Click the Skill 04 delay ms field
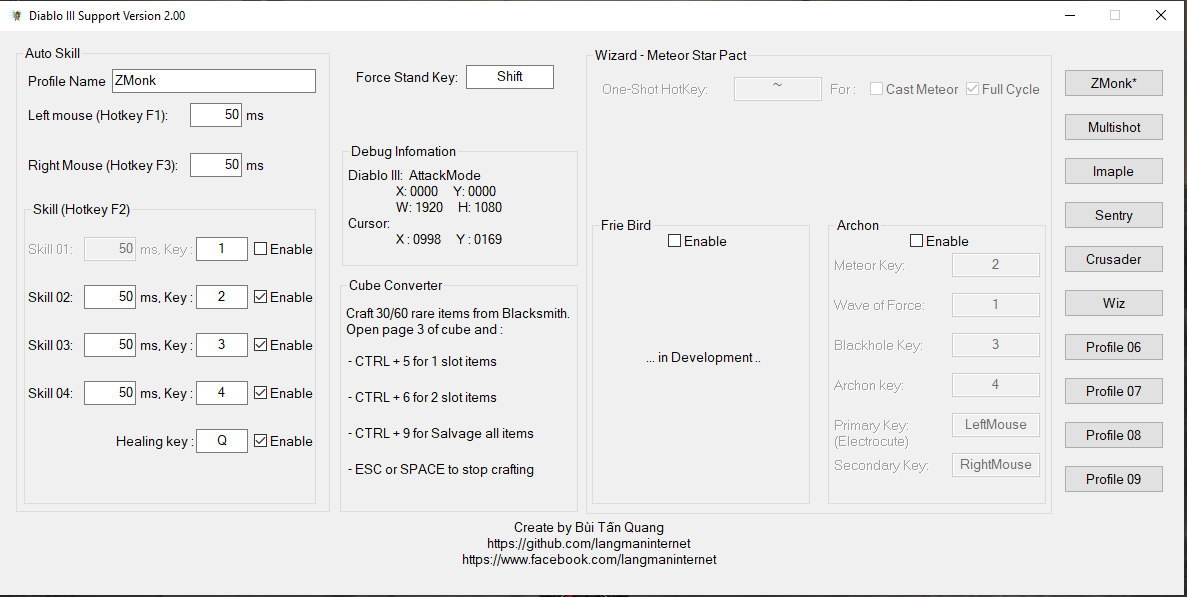 pos(110,393)
